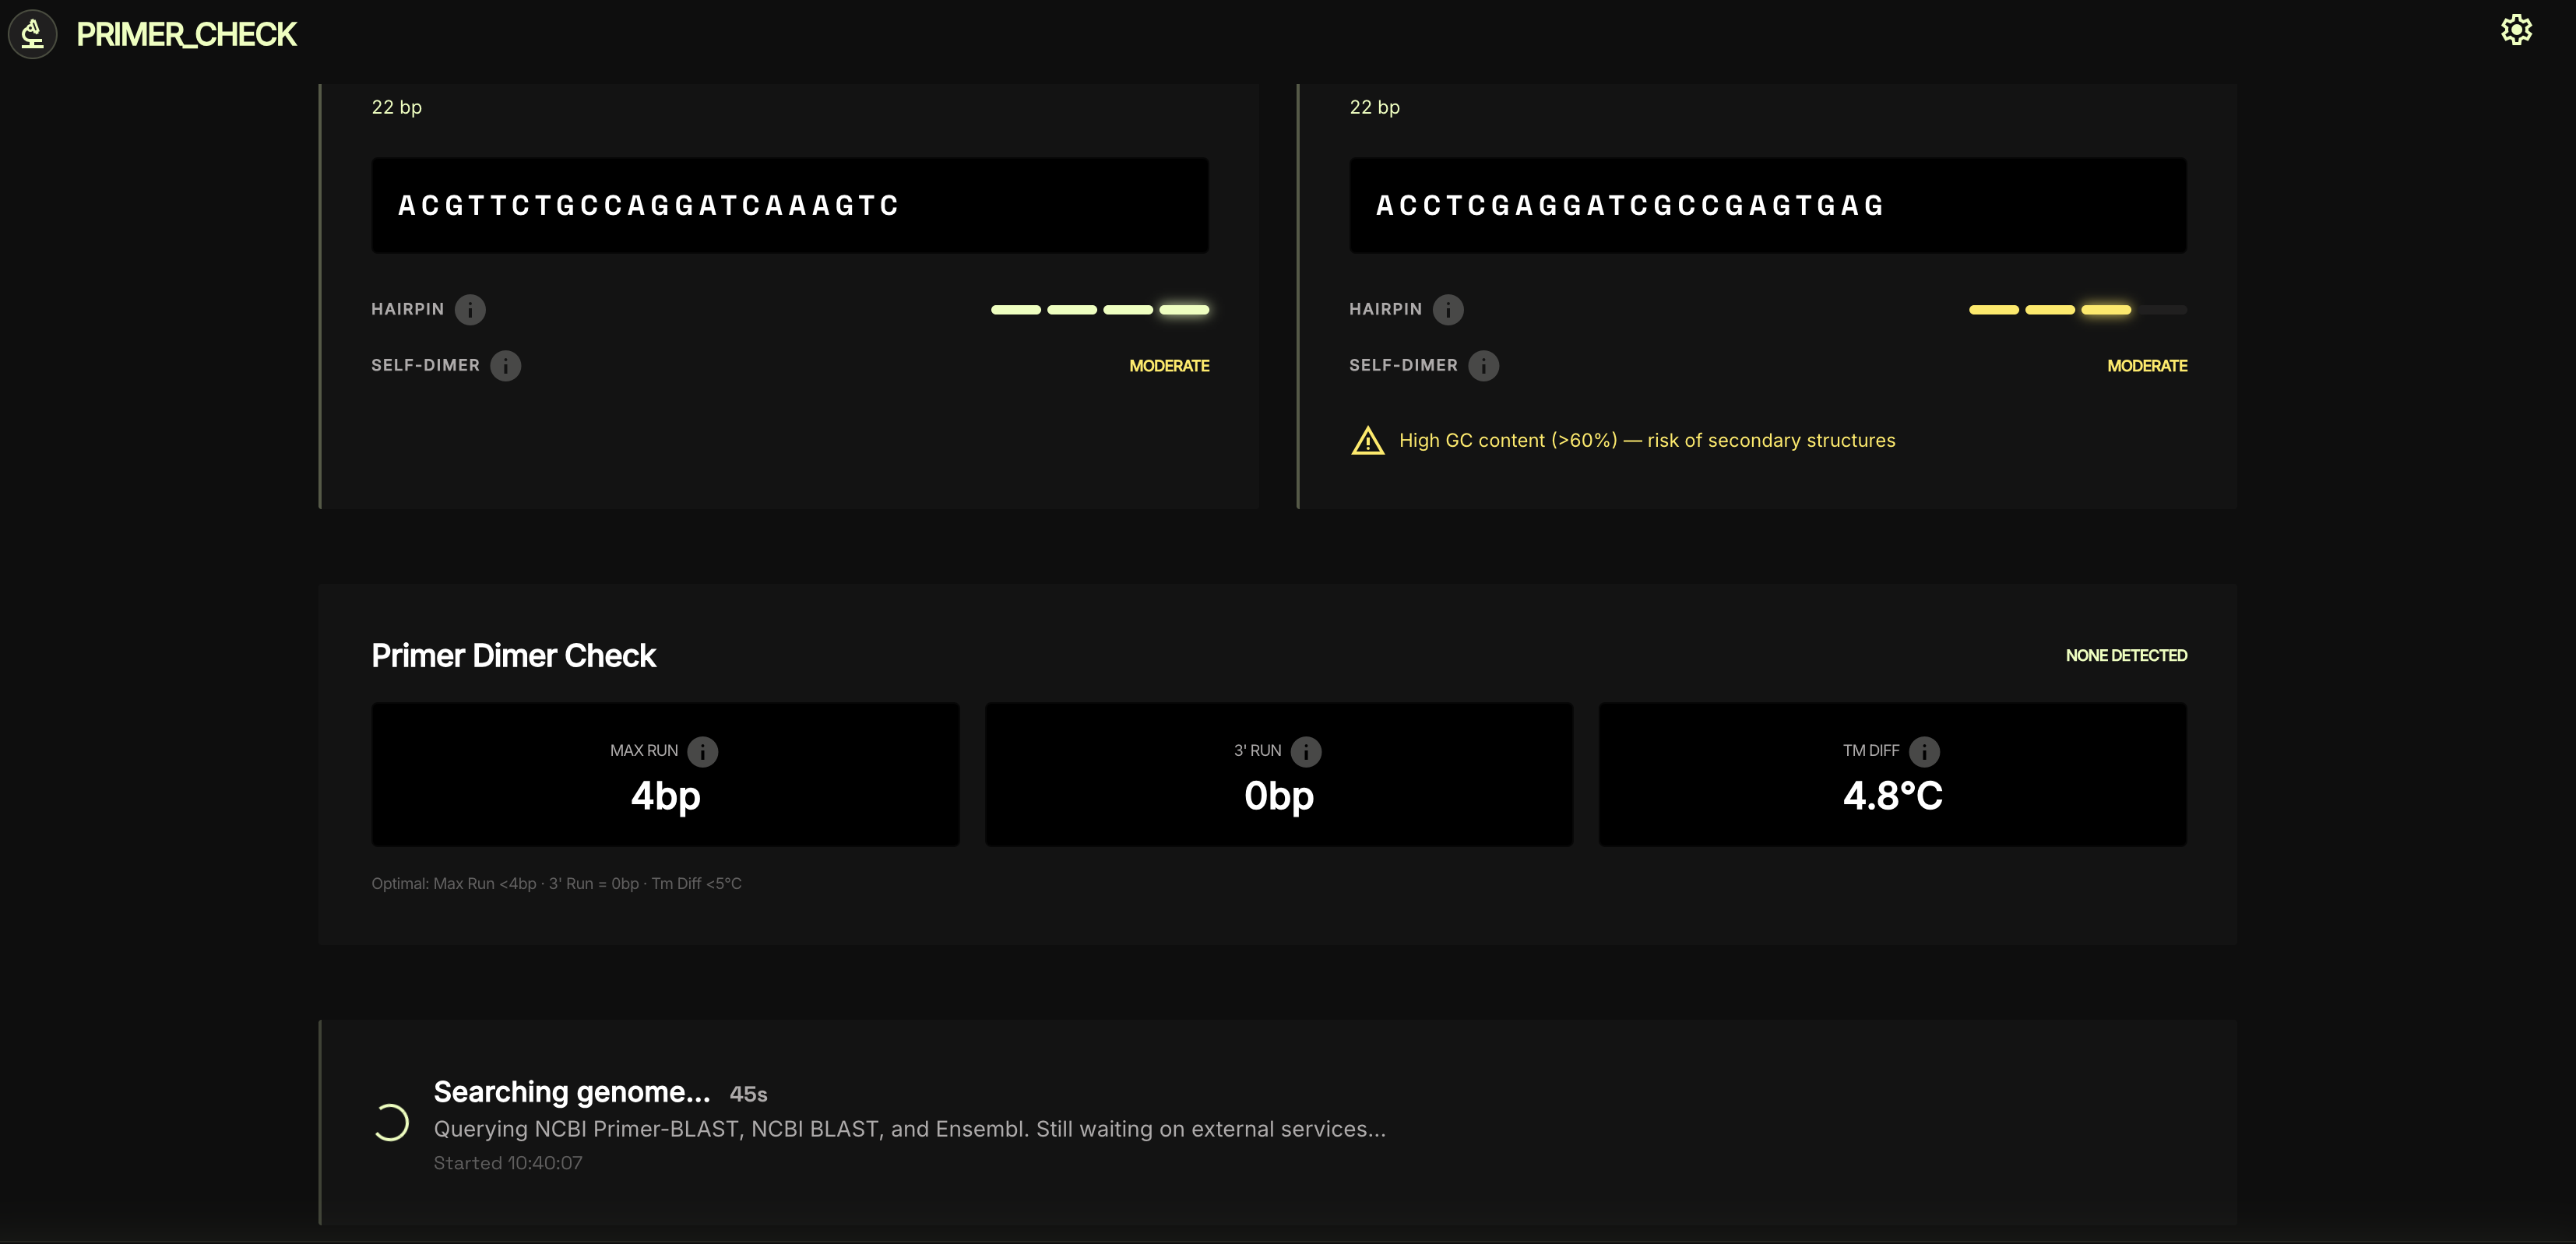Click the PRIMER_CHECK title link
2576x1244 pixels.
click(x=186, y=35)
